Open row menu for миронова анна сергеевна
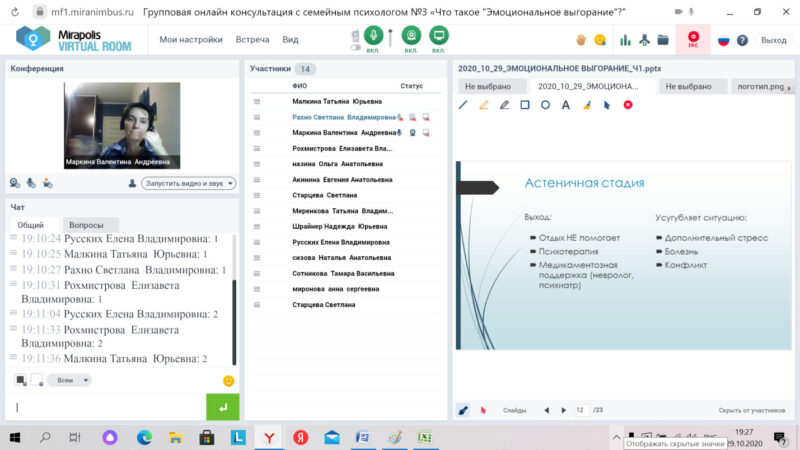The image size is (800, 450). [257, 289]
